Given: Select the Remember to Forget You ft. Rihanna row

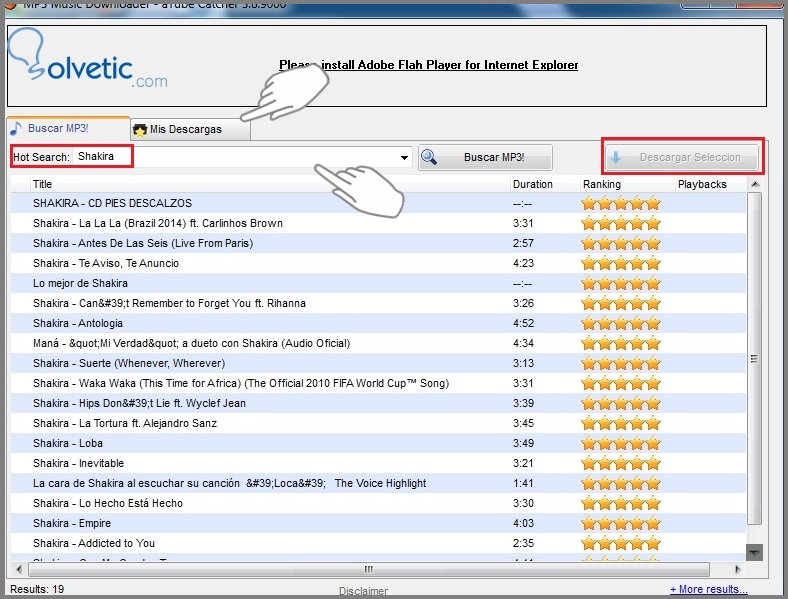Looking at the screenshot, I should 378,304.
